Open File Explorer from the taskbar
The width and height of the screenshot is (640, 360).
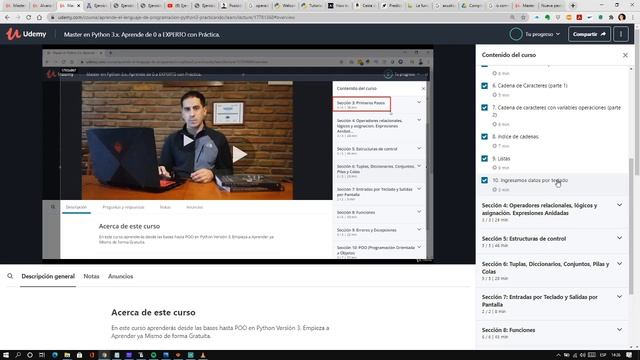(67, 355)
